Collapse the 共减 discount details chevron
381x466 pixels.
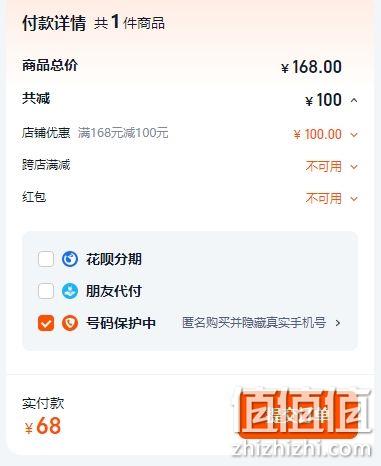[x=354, y=100]
